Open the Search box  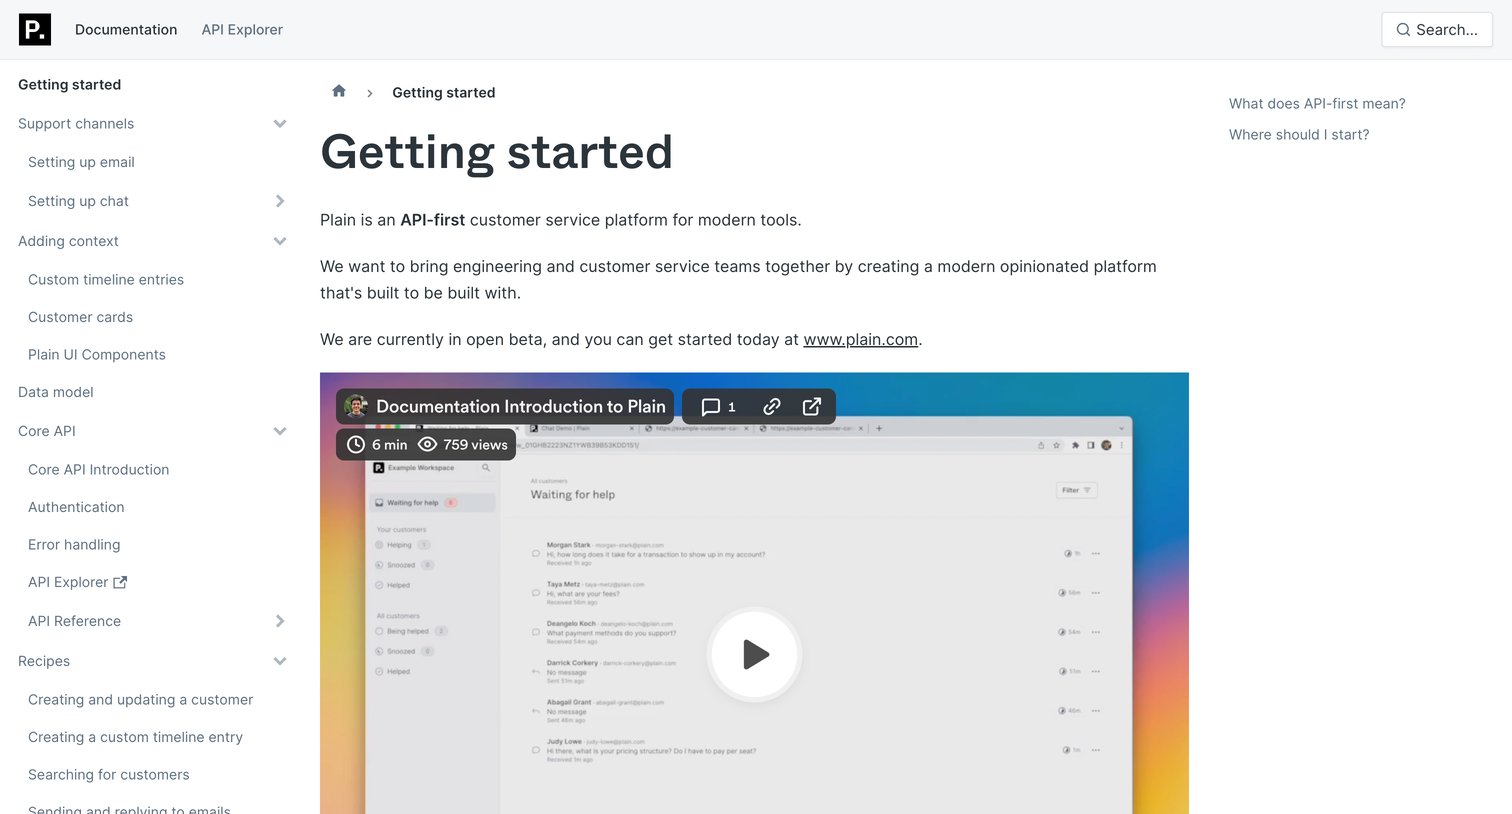click(x=1437, y=29)
